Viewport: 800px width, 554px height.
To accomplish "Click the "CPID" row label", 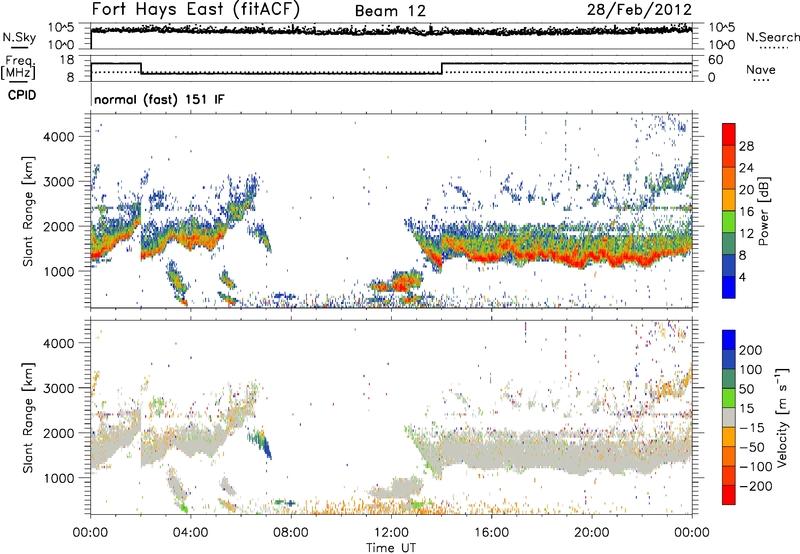I will [22, 95].
